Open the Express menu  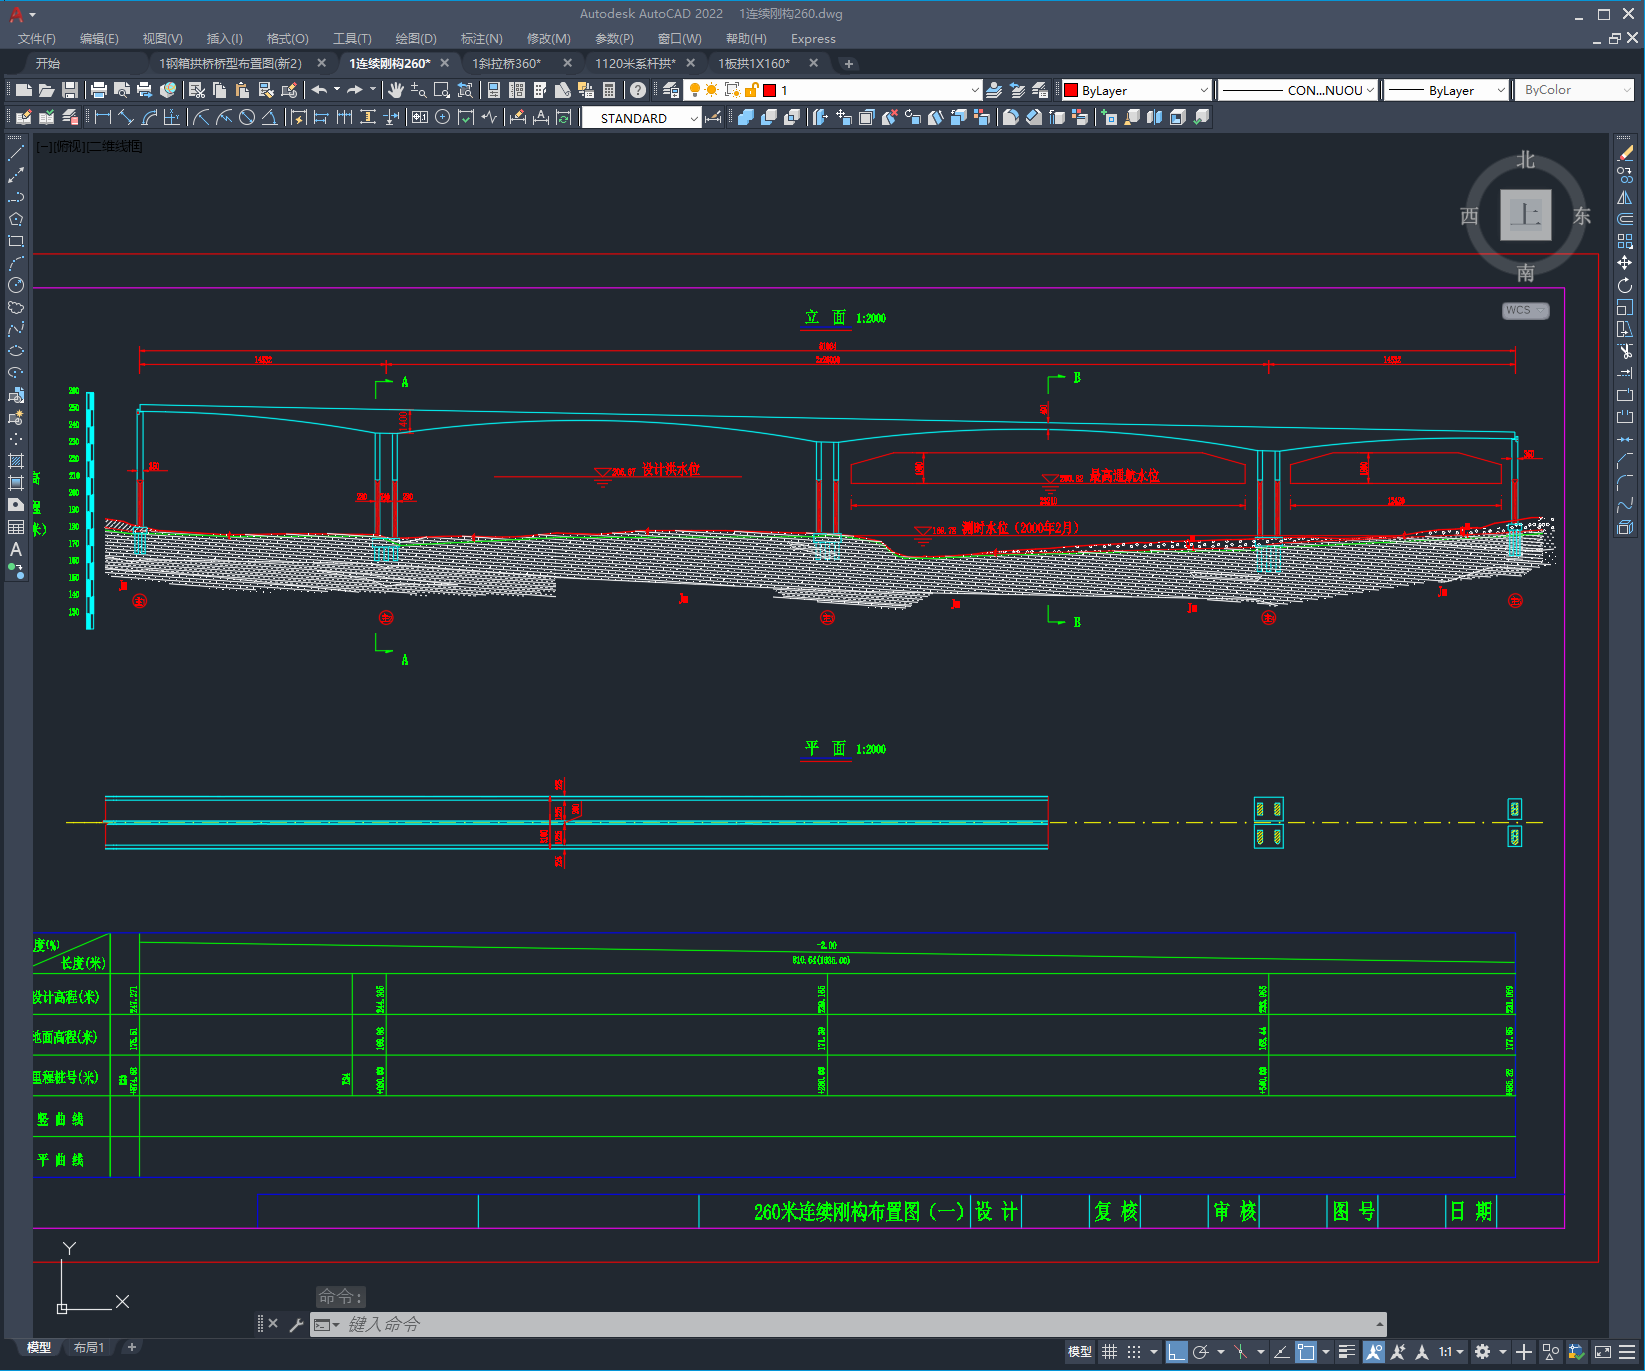pyautogui.click(x=813, y=39)
